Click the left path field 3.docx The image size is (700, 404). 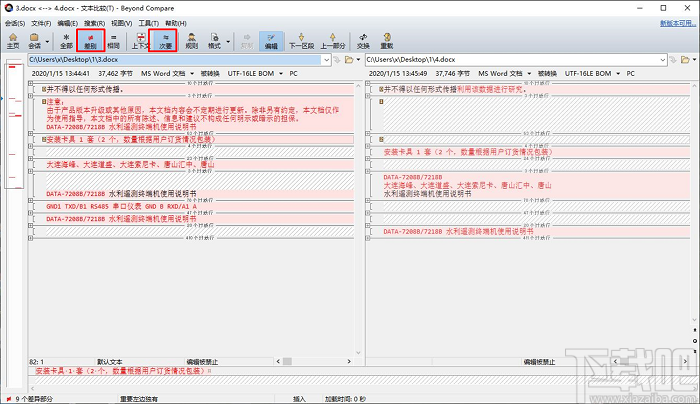(x=175, y=60)
